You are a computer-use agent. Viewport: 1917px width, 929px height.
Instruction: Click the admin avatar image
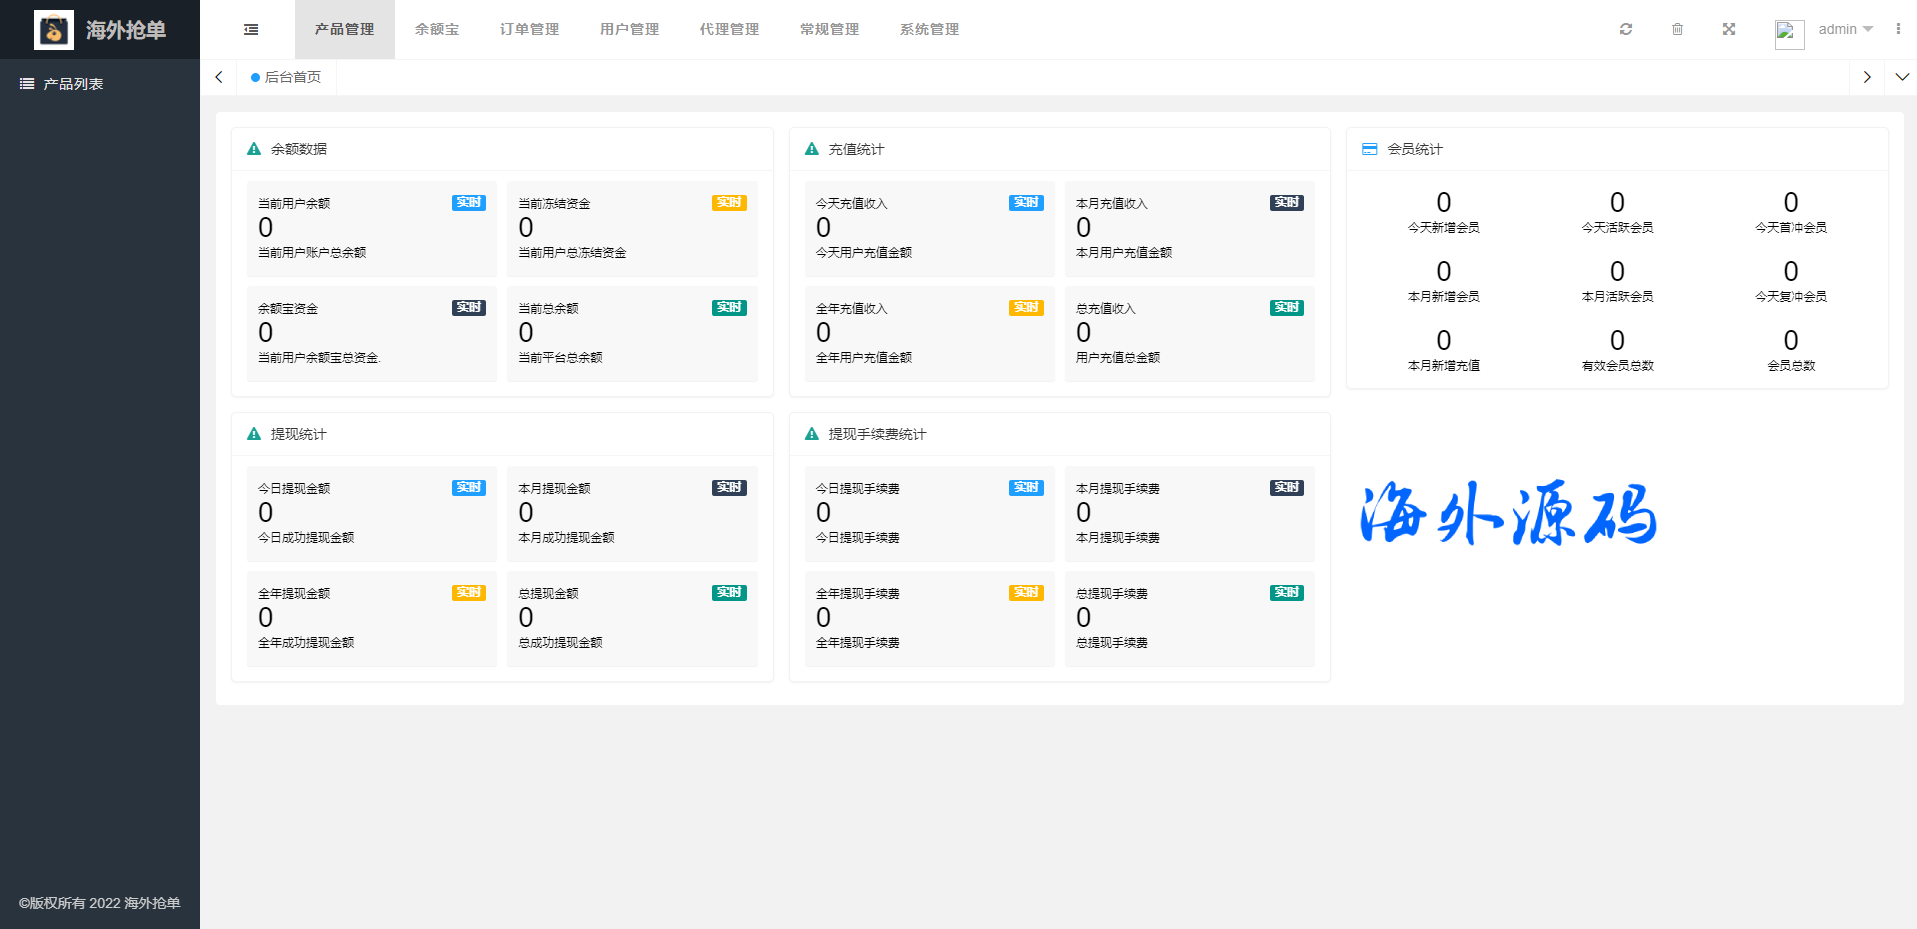pos(1788,33)
